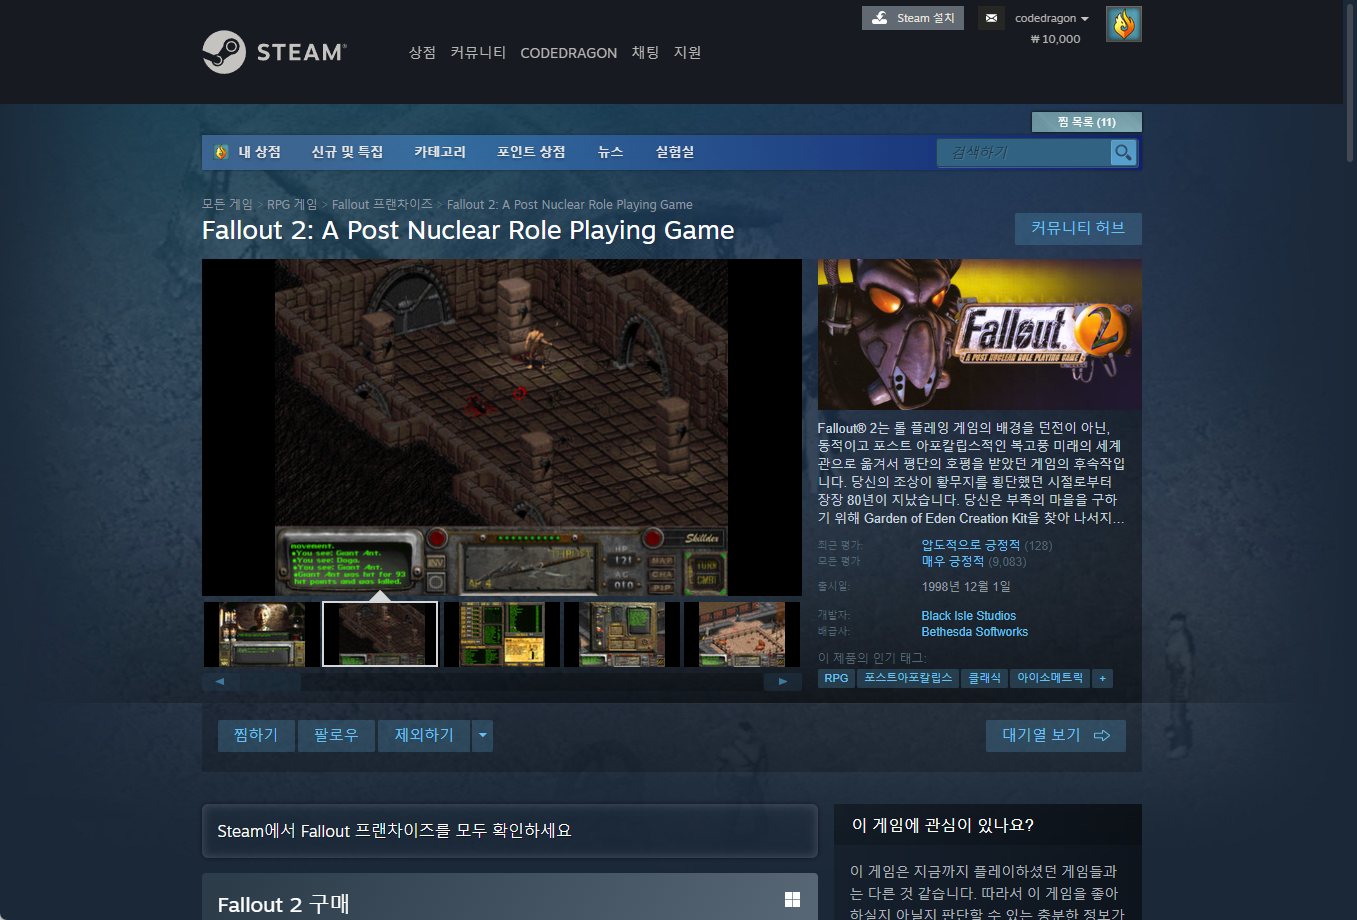
Task: Open 실험실 tab
Action: [x=675, y=152]
